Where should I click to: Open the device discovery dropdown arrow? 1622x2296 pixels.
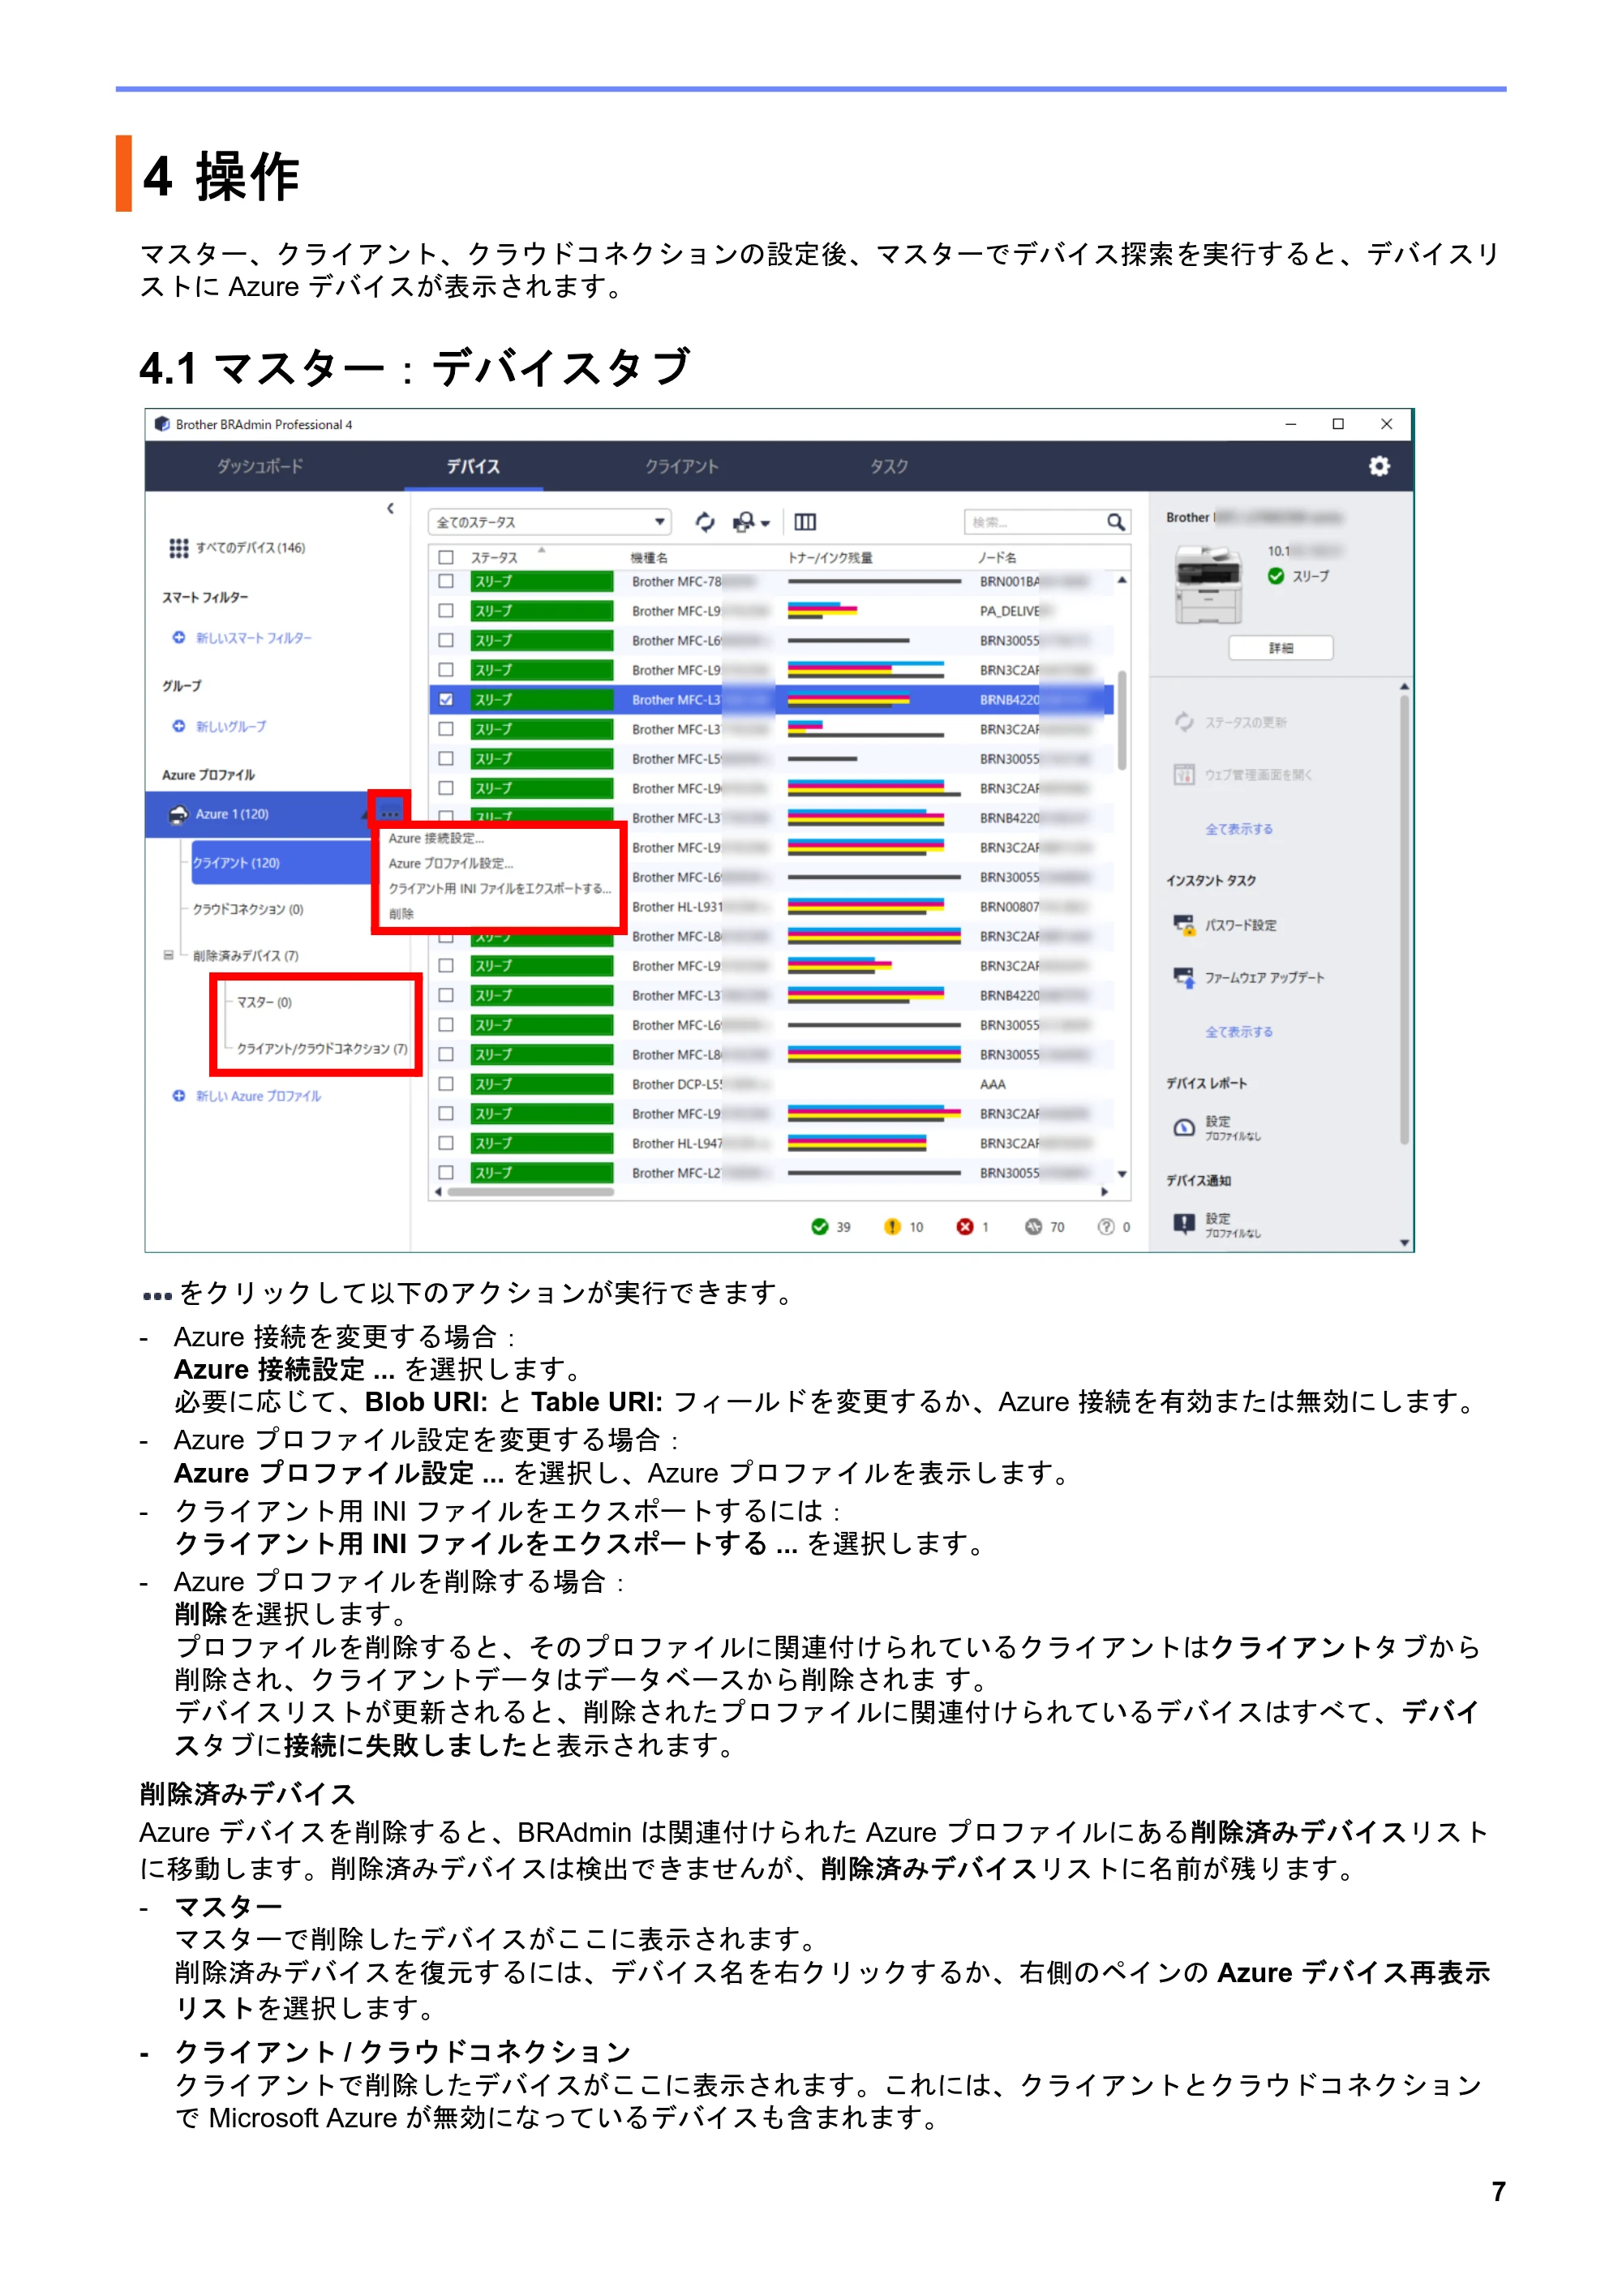pyautogui.click(x=766, y=523)
